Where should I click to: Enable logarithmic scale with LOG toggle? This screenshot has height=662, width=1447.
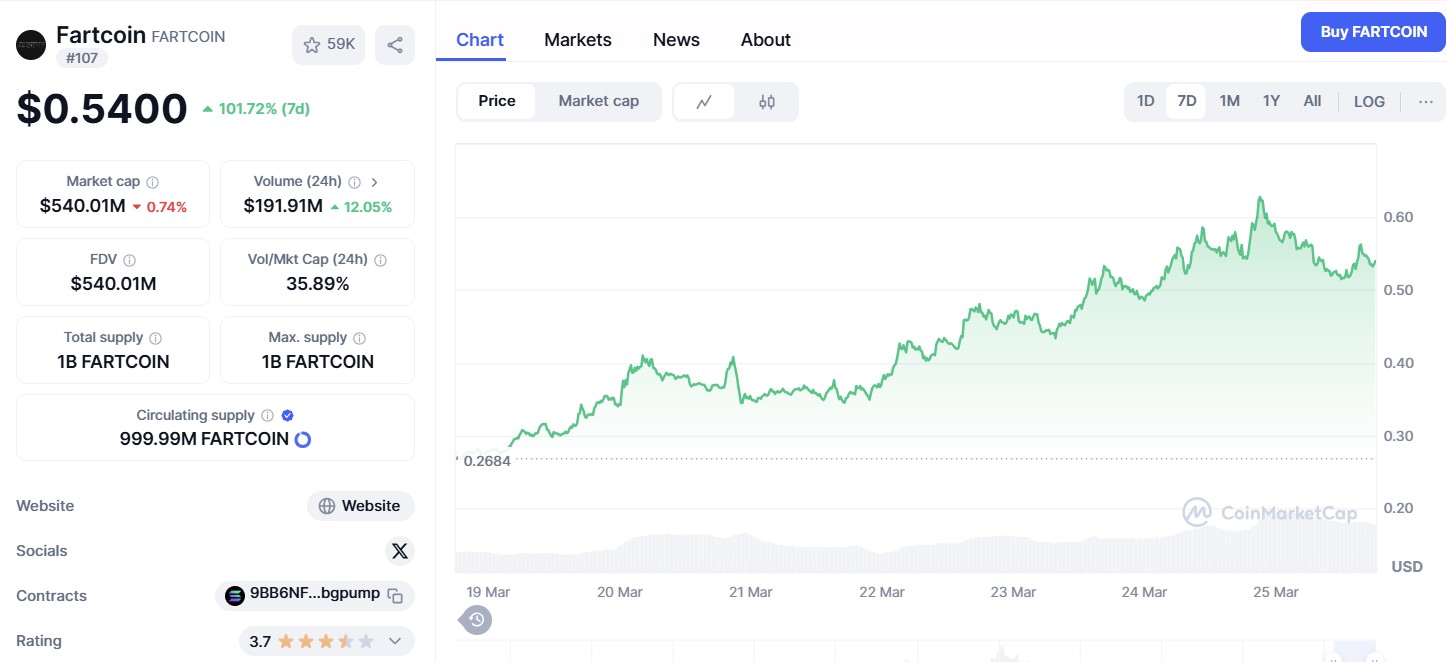coord(1369,101)
